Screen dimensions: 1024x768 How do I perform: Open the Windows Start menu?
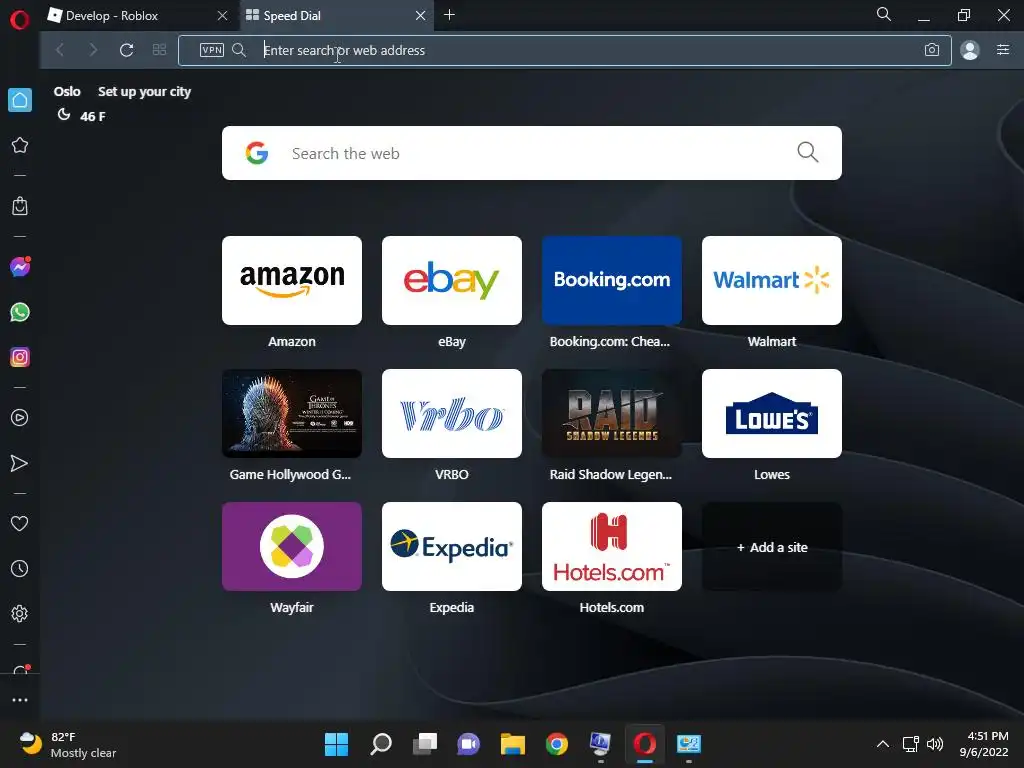pos(336,744)
